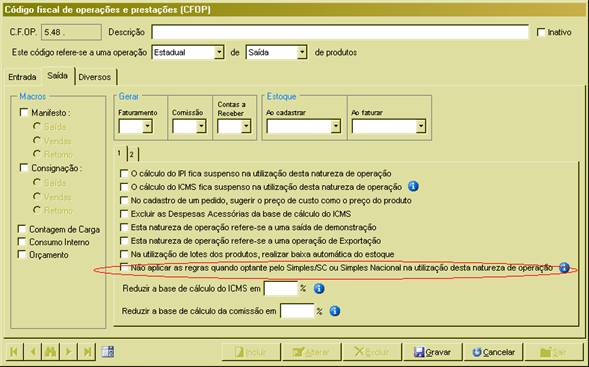Info icon beside Reduzir base ICMS field
Image resolution: width=589 pixels, height=367 pixels.
(x=319, y=288)
